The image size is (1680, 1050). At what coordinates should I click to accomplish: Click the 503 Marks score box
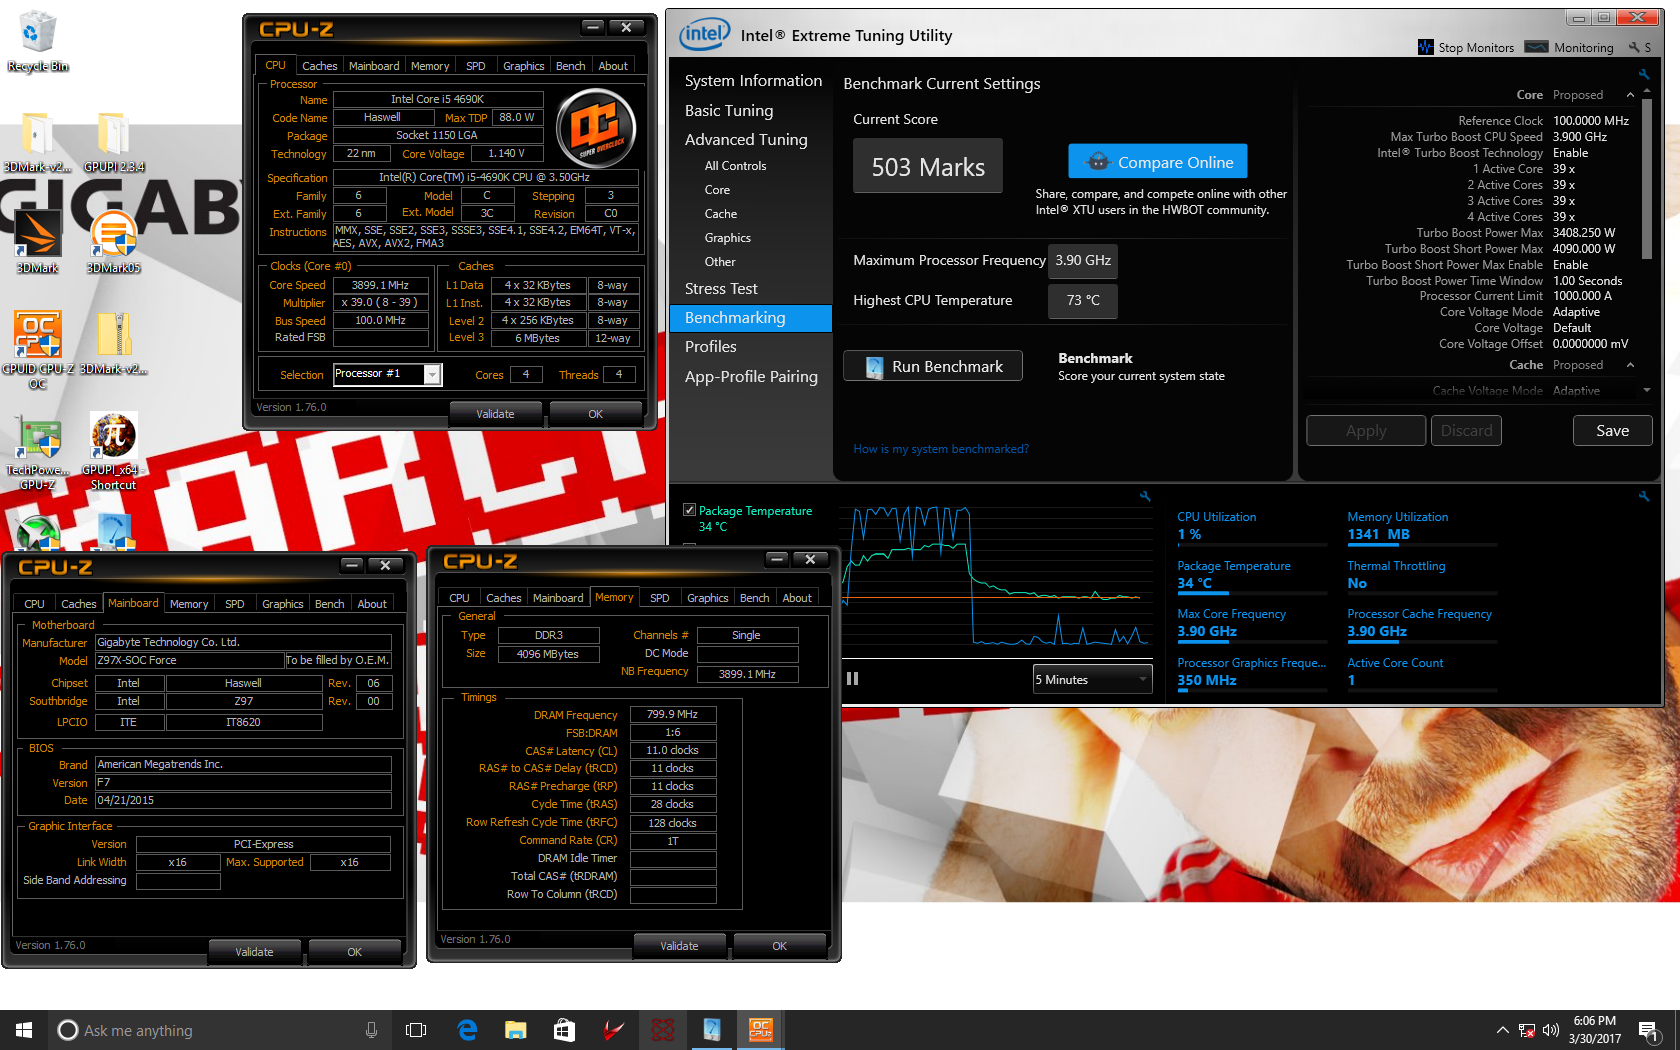tap(928, 166)
